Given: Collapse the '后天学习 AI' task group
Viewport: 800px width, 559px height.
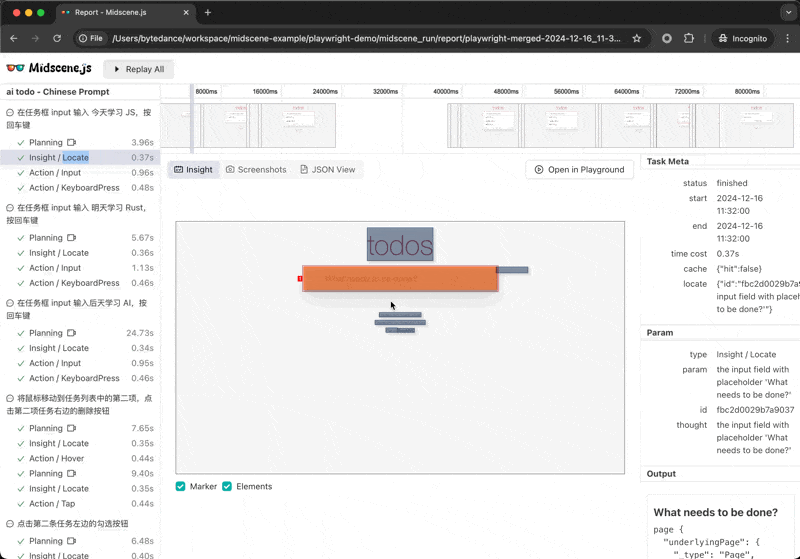Looking at the screenshot, I should [x=10, y=303].
